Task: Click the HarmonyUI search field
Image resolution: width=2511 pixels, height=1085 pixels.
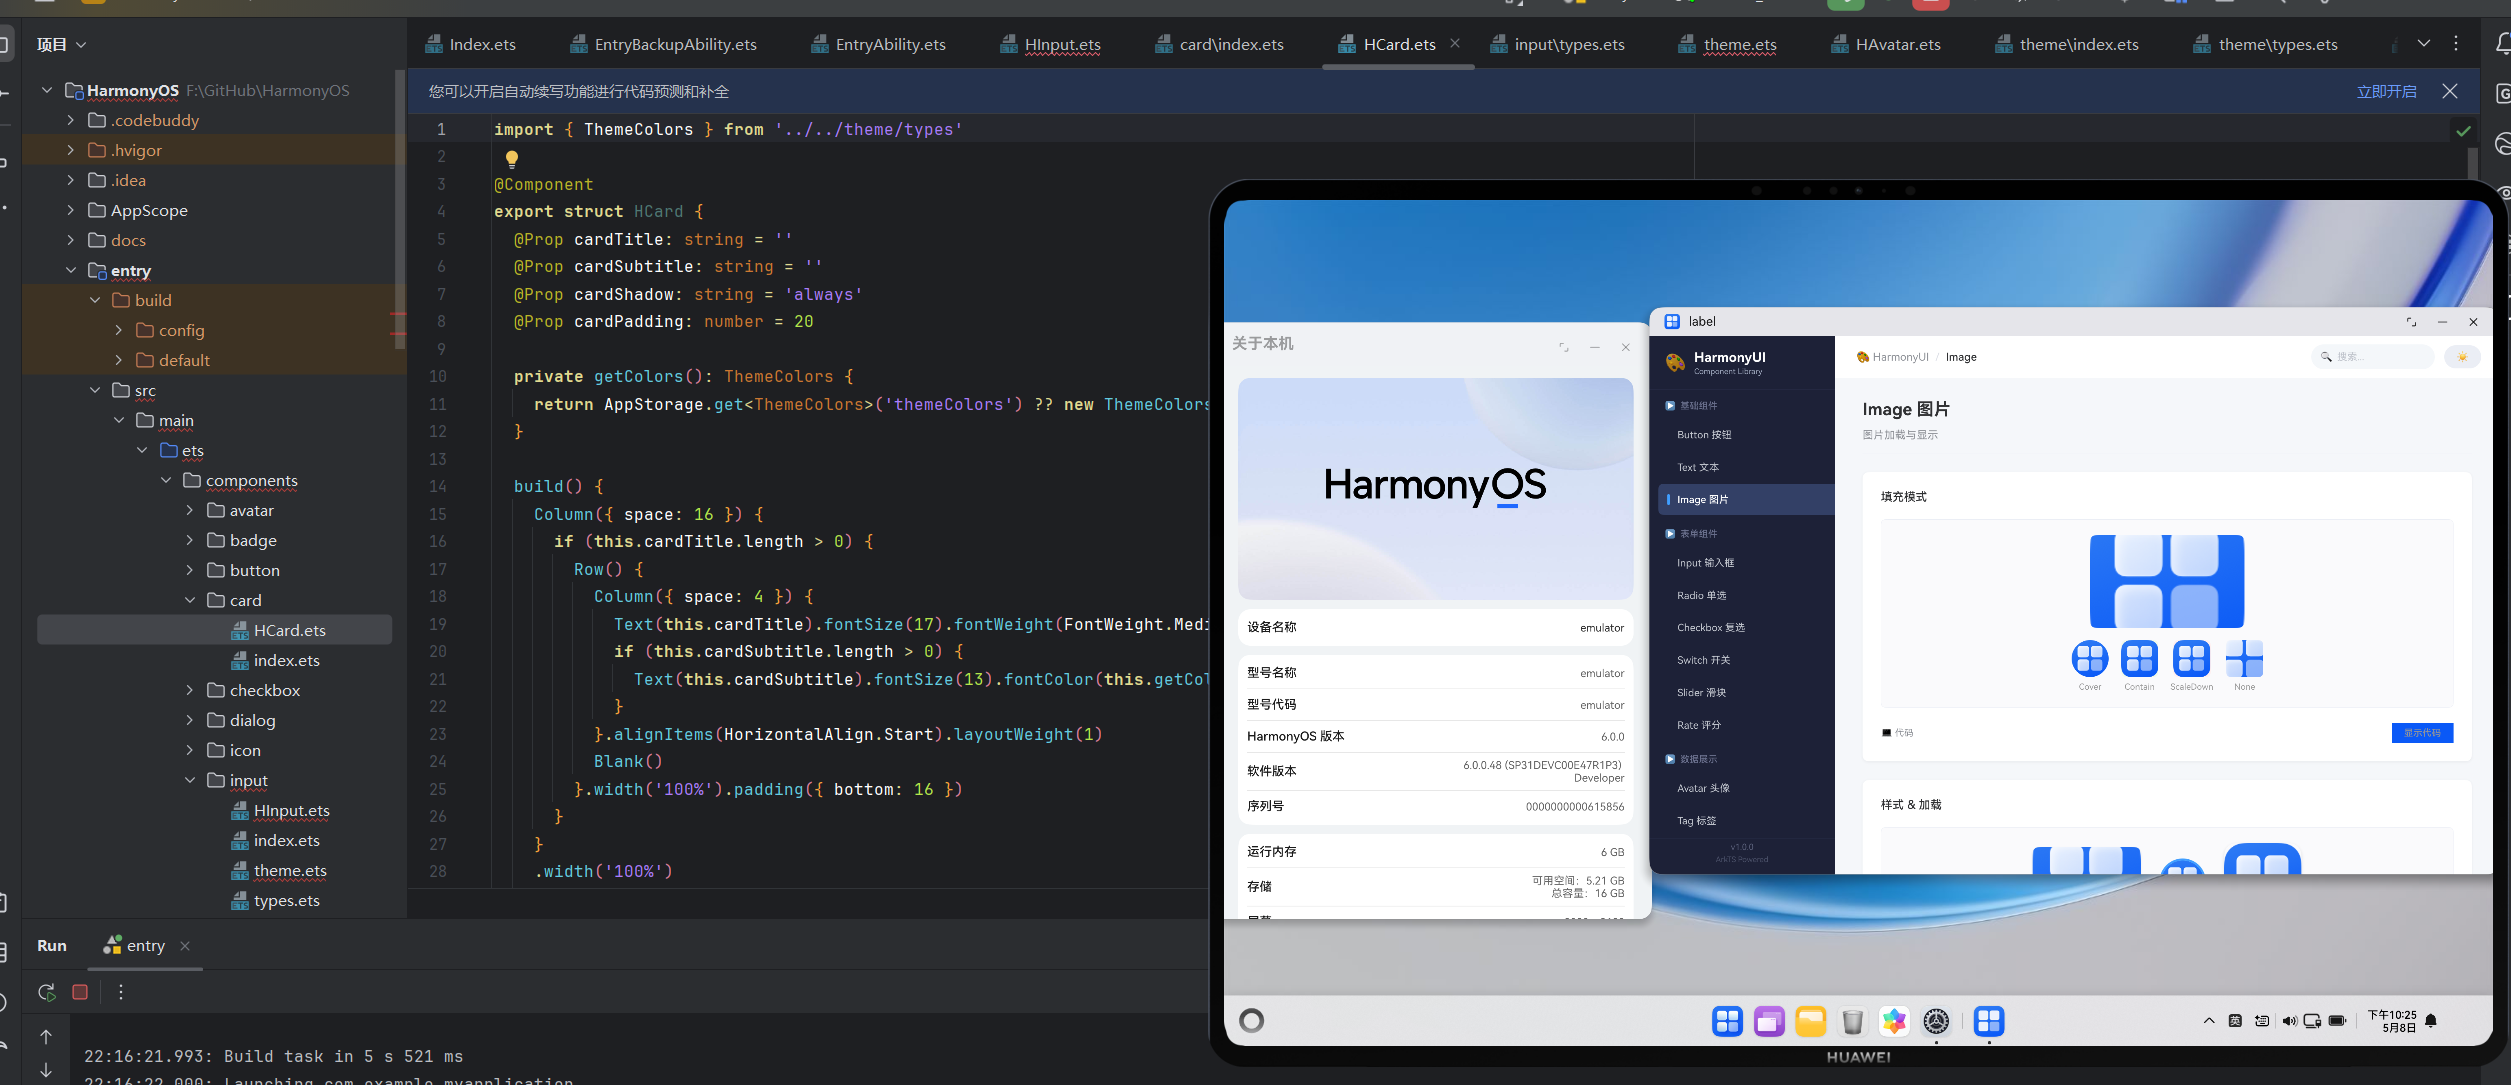Action: pyautogui.click(x=2373, y=357)
